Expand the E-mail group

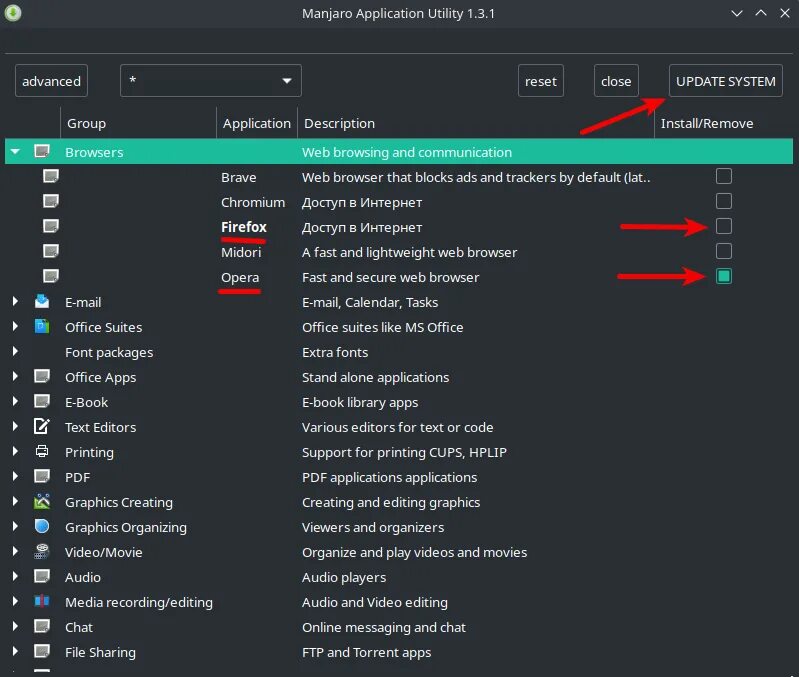coord(15,301)
